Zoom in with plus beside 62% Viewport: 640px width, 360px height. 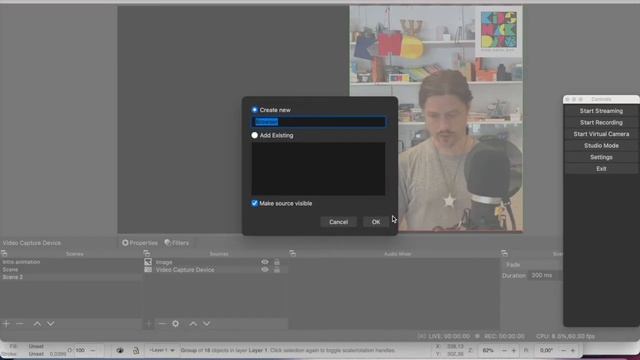pos(513,350)
